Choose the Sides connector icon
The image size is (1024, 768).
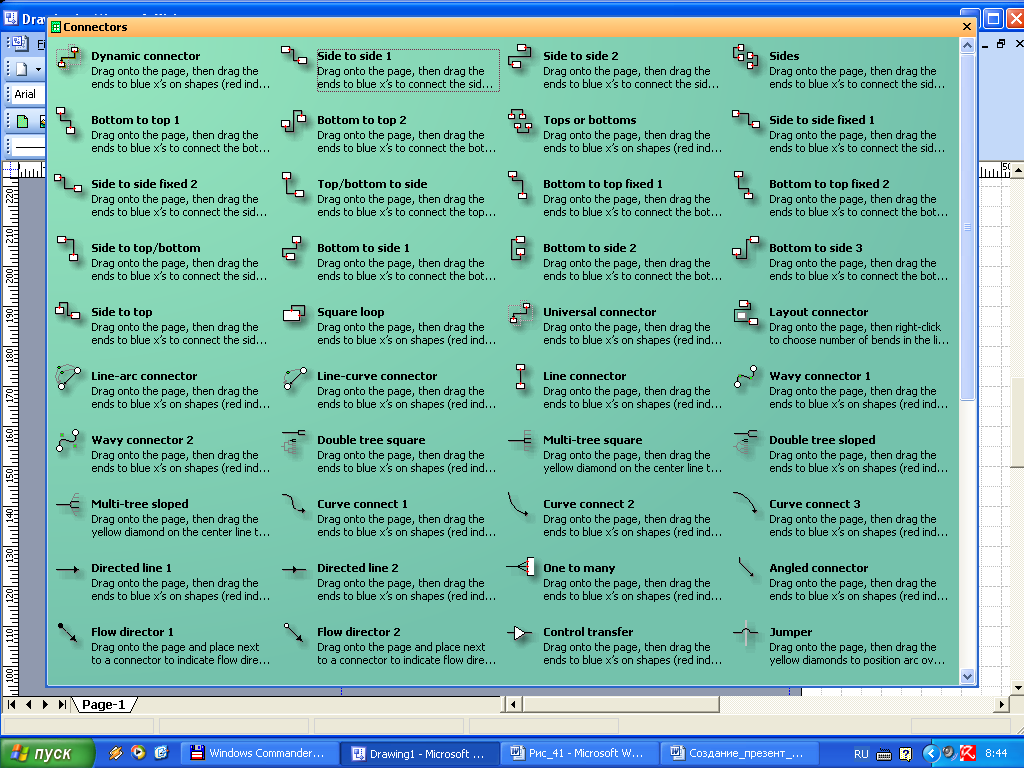745,57
